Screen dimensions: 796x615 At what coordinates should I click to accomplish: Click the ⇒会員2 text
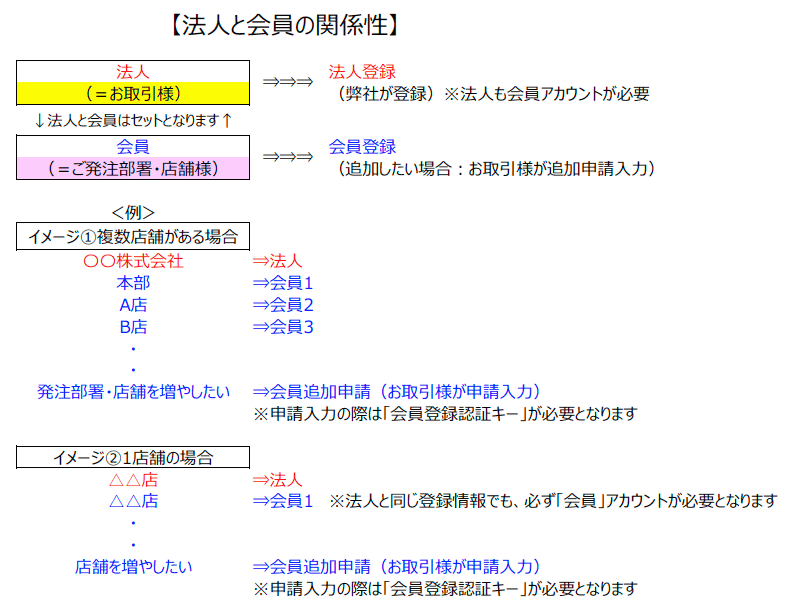283,305
